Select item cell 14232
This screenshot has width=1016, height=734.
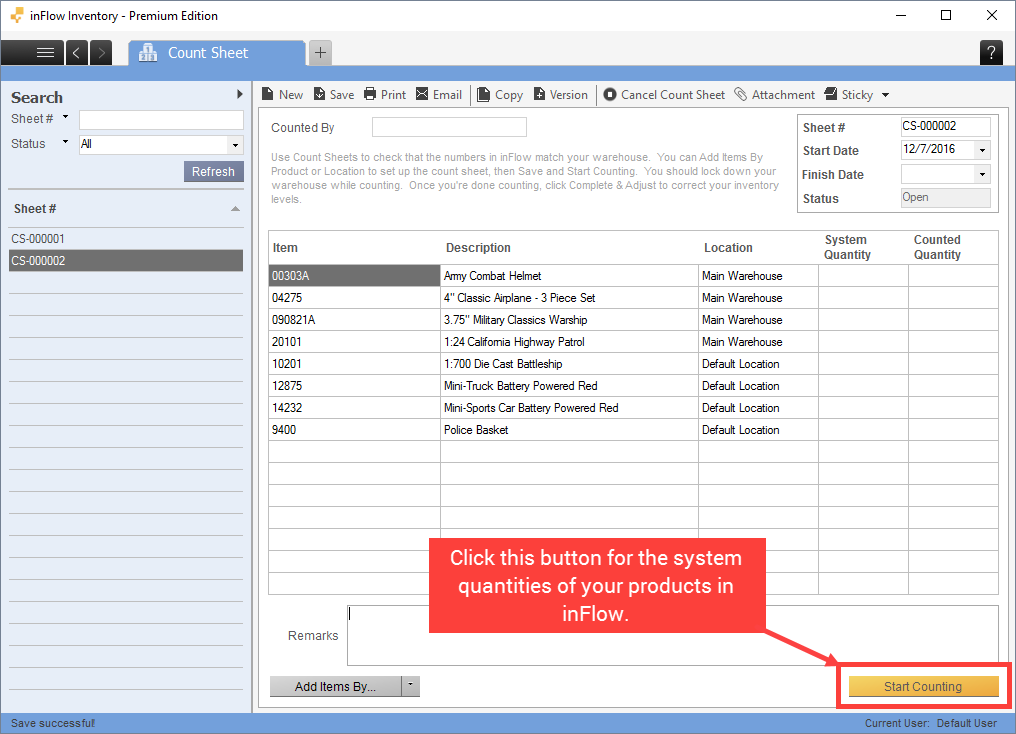[354, 407]
